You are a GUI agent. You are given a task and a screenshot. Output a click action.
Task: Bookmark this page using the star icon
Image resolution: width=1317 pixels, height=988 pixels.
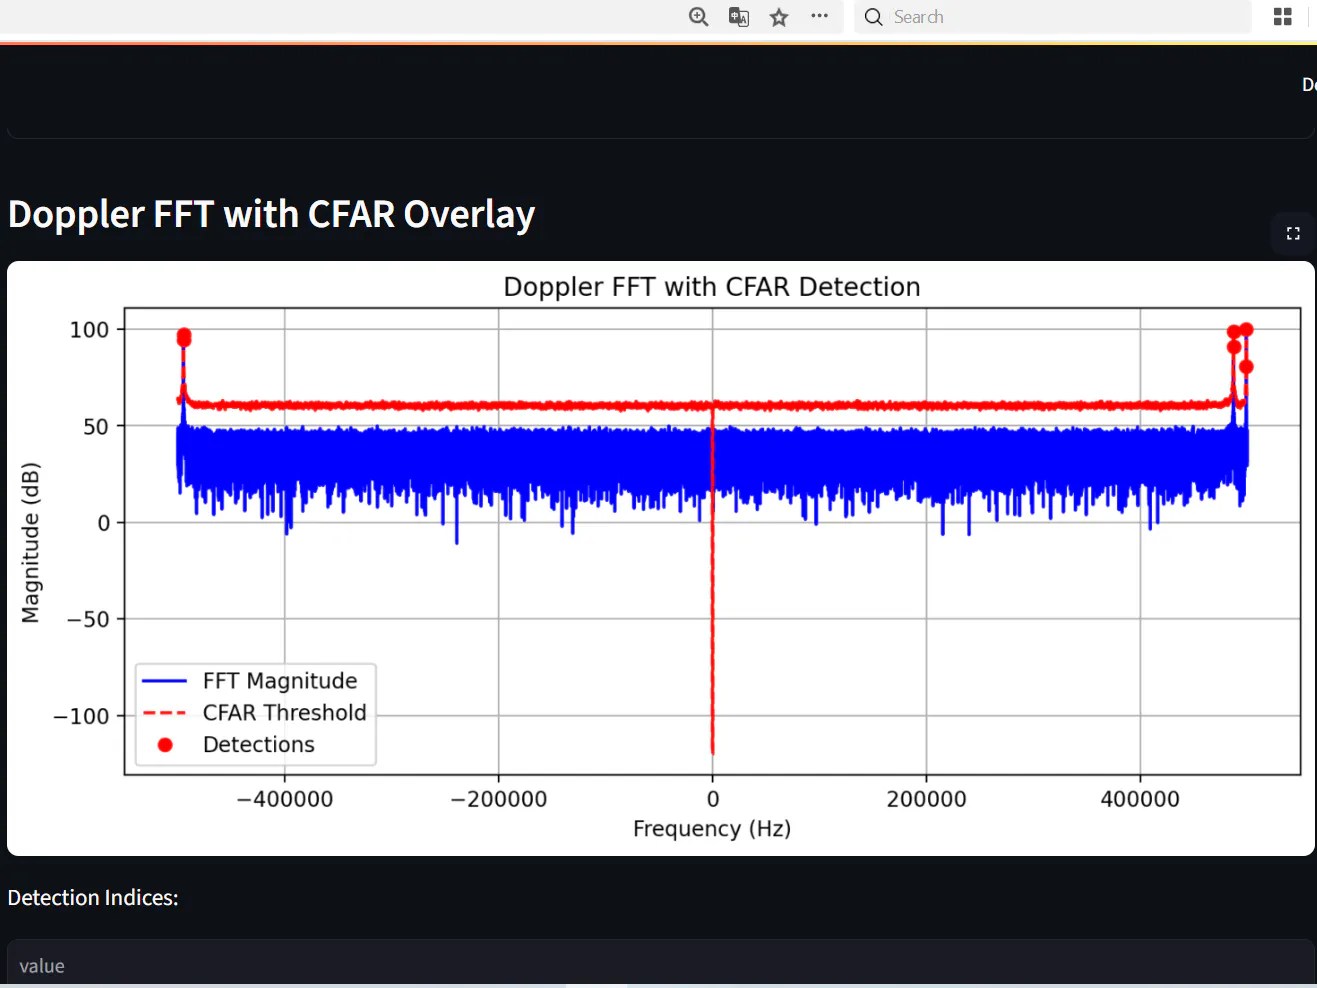click(x=779, y=17)
